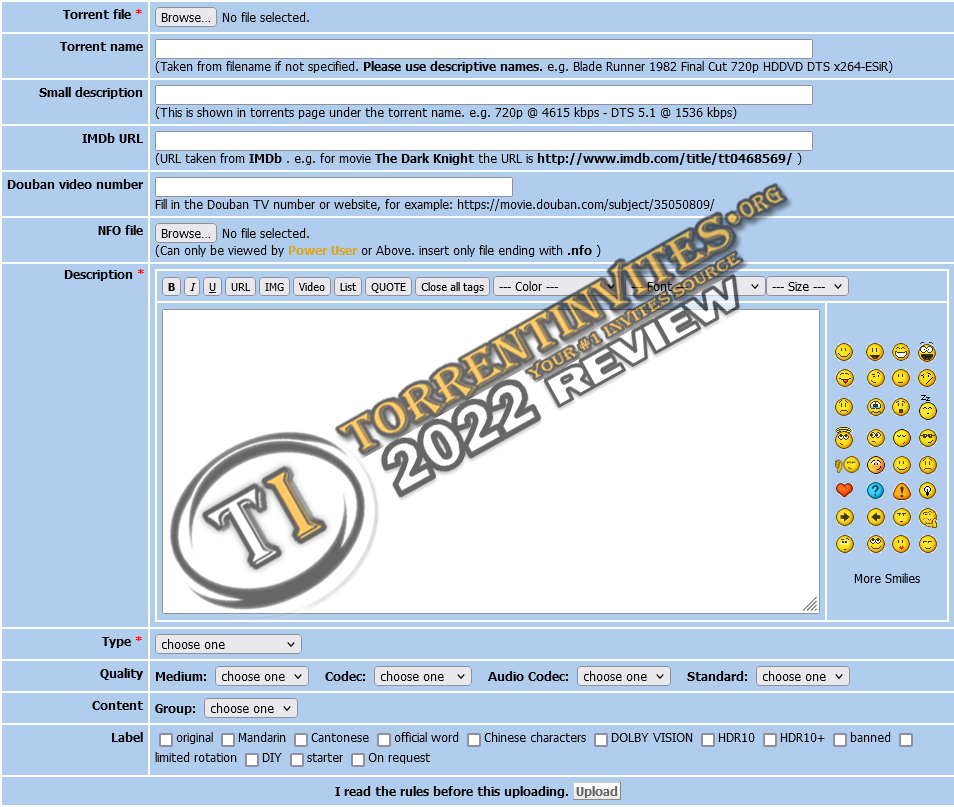
Task: Check the Mandarin label checkbox
Action: (x=229, y=740)
